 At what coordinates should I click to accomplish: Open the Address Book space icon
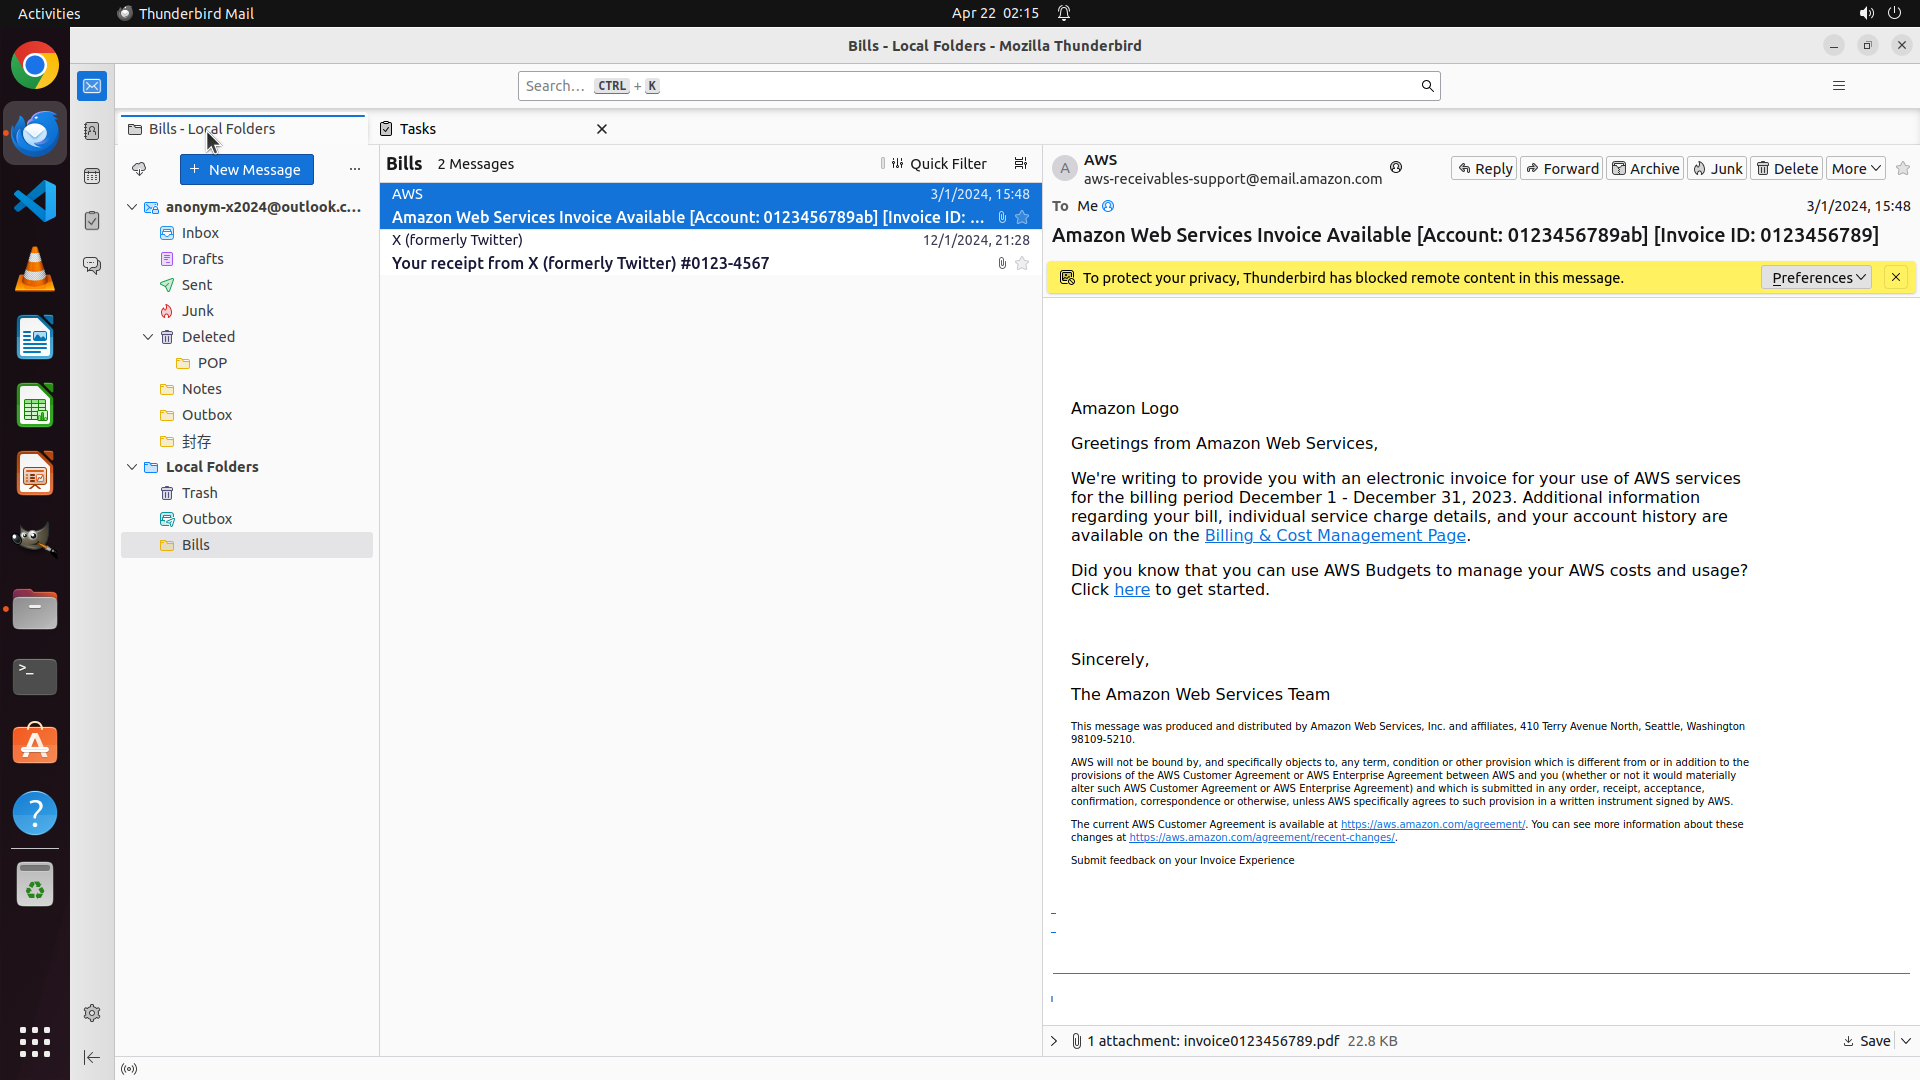(92, 131)
